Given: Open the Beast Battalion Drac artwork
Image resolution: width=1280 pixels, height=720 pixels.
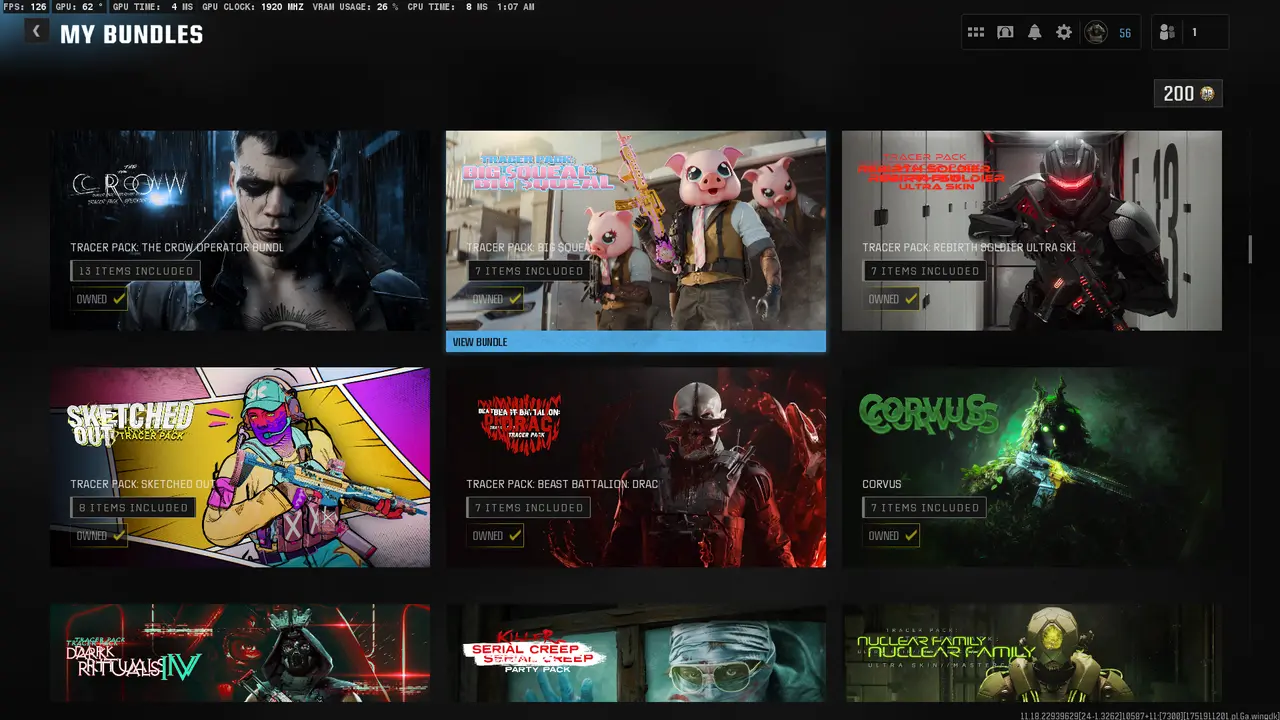Looking at the screenshot, I should point(636,467).
